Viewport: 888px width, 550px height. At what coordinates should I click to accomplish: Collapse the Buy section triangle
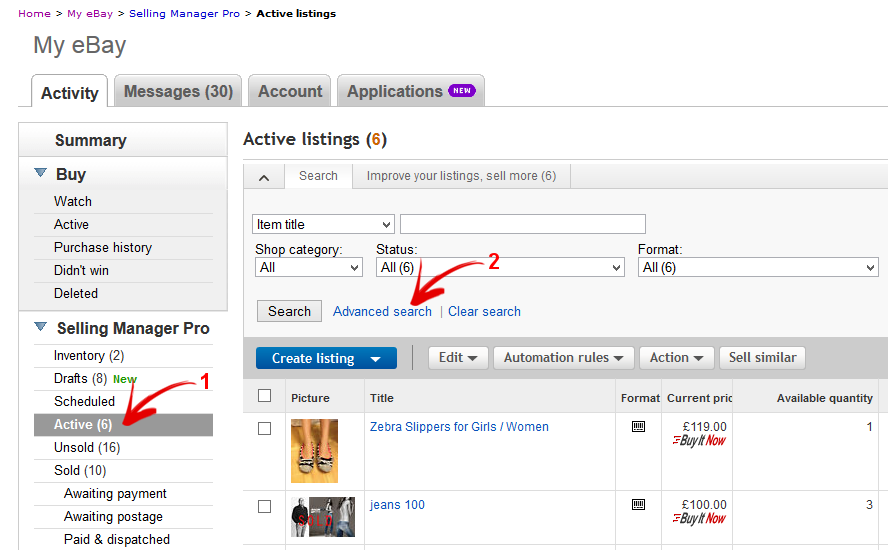coord(41,173)
